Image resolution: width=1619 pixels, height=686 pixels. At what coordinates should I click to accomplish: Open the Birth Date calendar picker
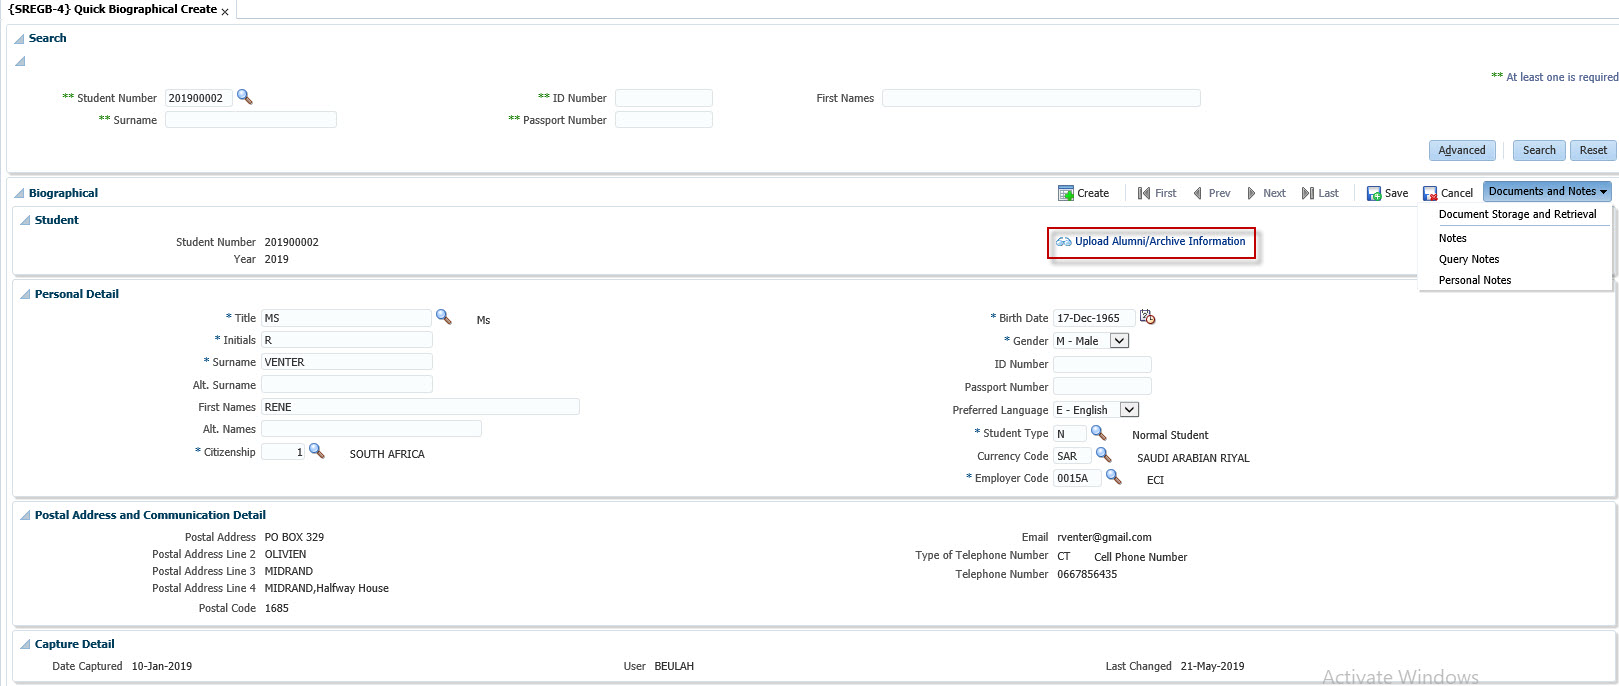1147,317
